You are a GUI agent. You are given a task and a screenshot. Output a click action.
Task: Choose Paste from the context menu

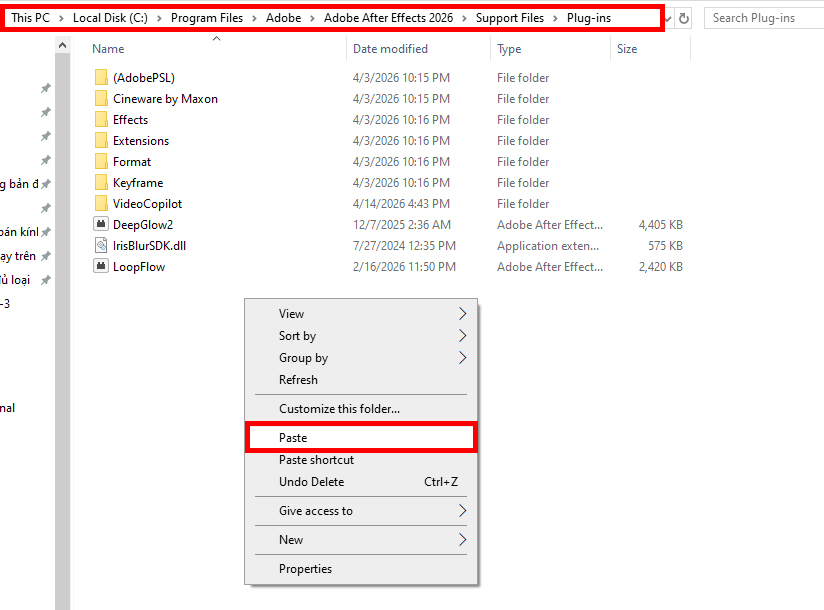pos(361,438)
